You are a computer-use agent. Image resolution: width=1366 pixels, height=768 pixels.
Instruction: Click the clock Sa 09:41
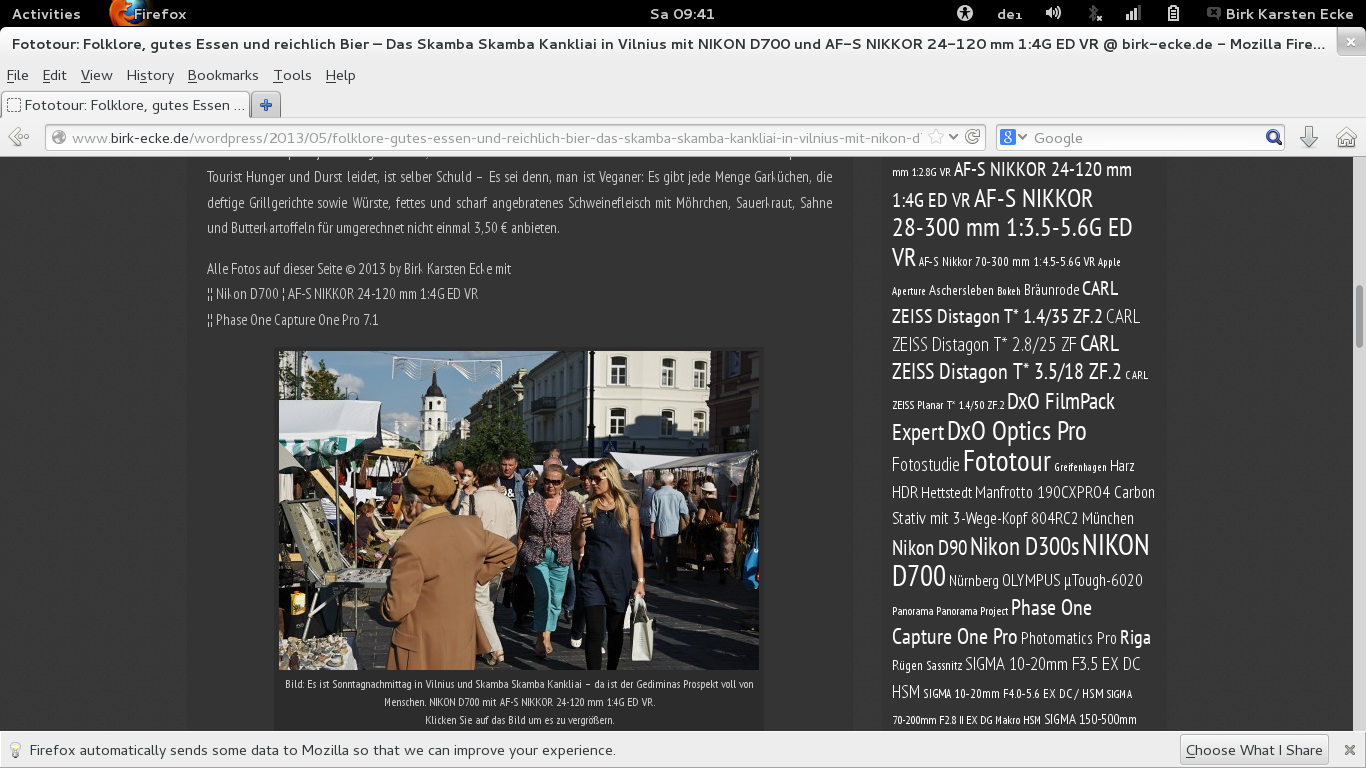coord(682,14)
